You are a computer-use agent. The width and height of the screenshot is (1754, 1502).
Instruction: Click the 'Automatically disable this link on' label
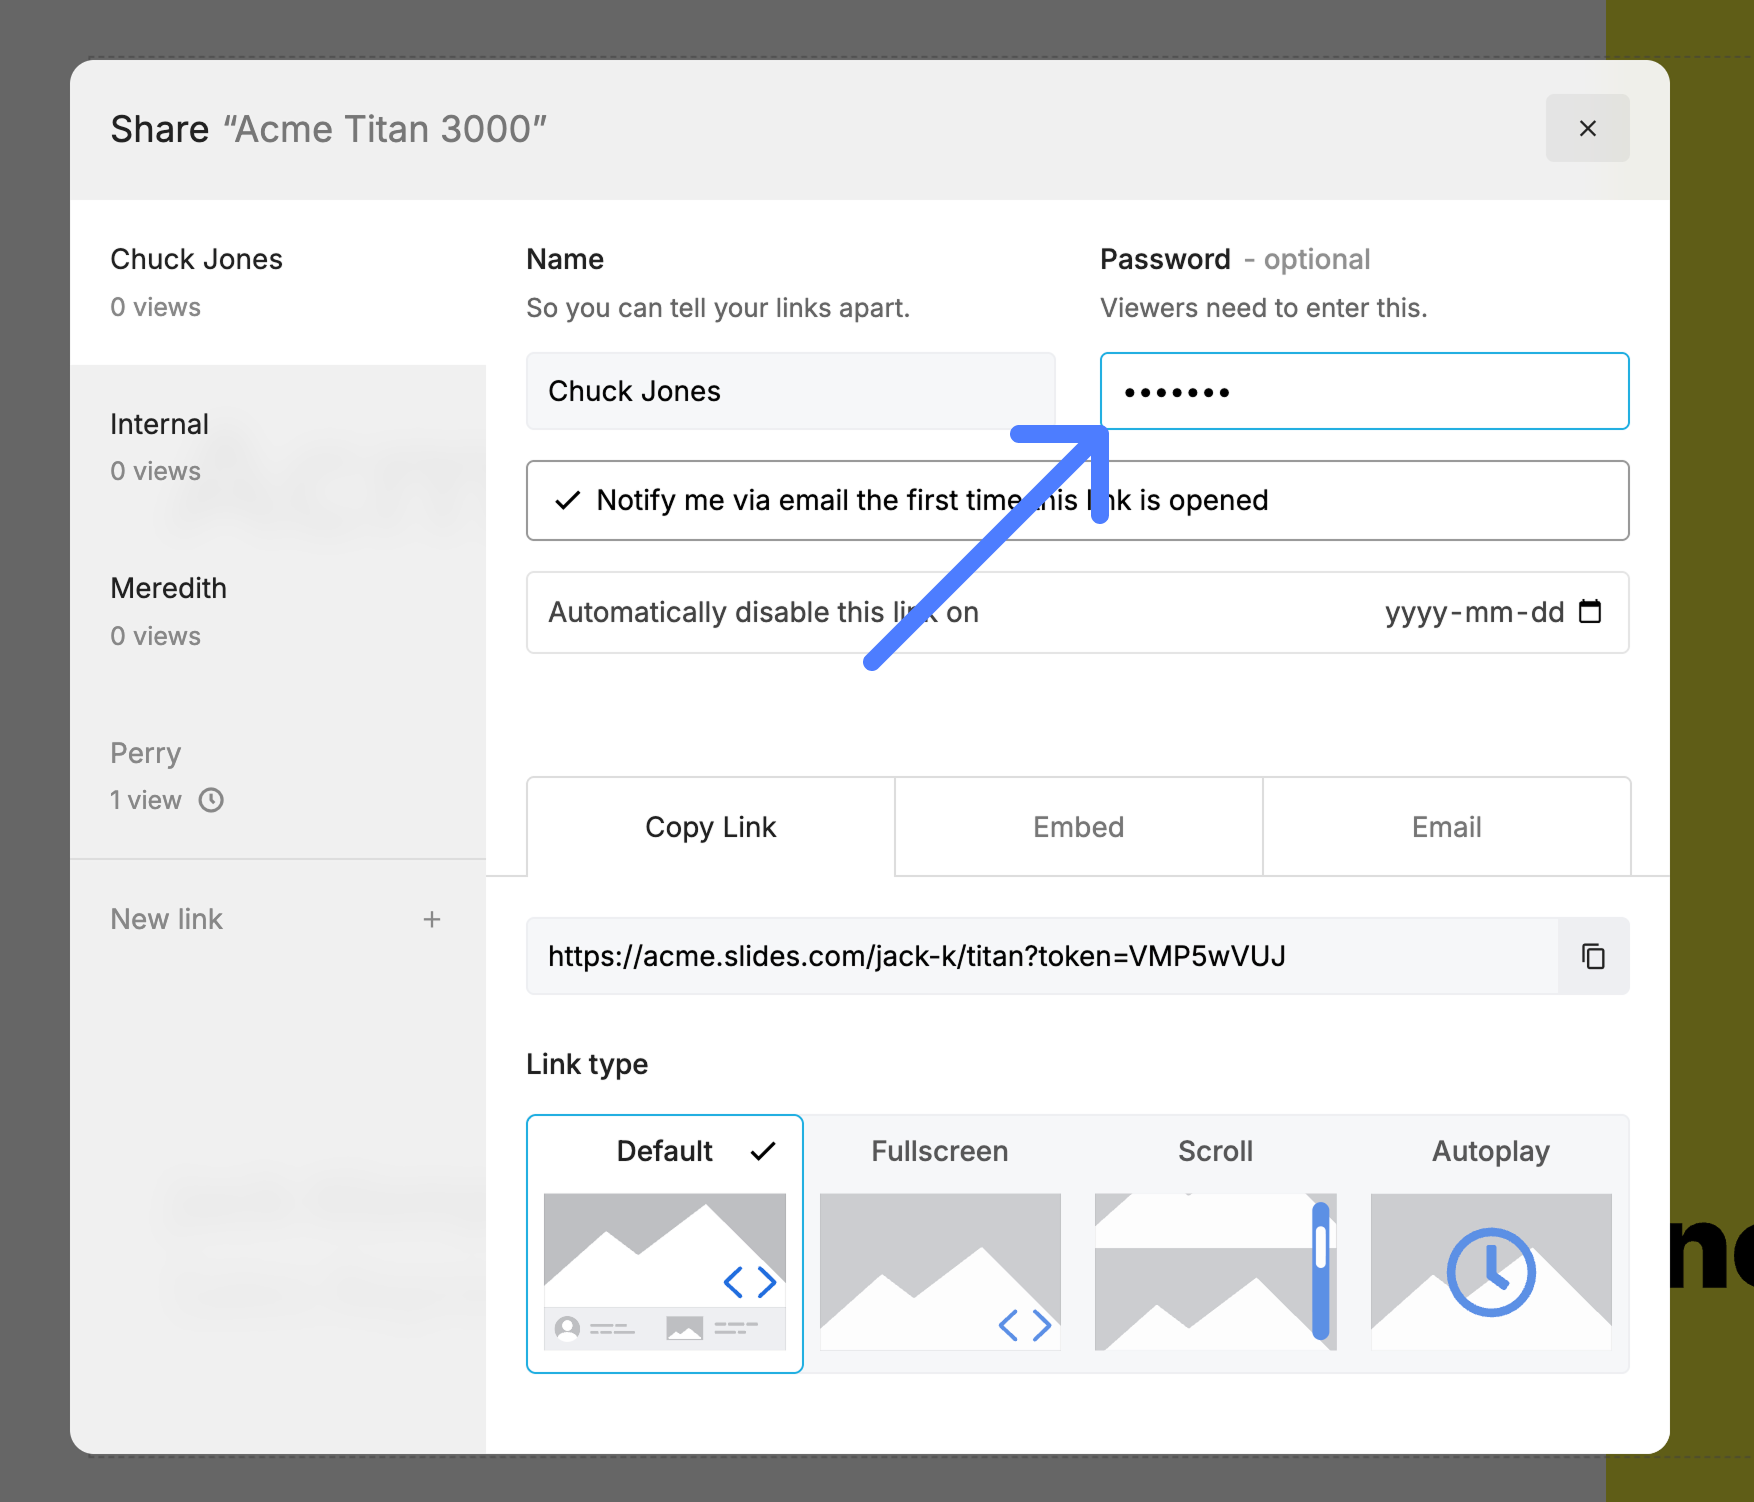coord(763,612)
